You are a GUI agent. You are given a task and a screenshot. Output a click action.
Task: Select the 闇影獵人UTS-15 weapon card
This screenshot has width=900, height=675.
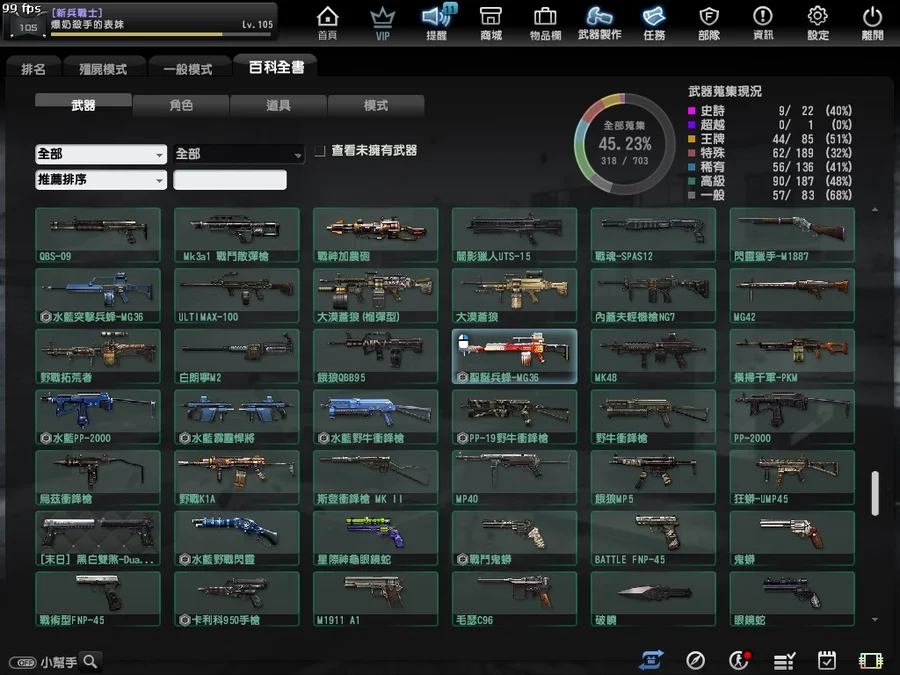click(x=514, y=235)
